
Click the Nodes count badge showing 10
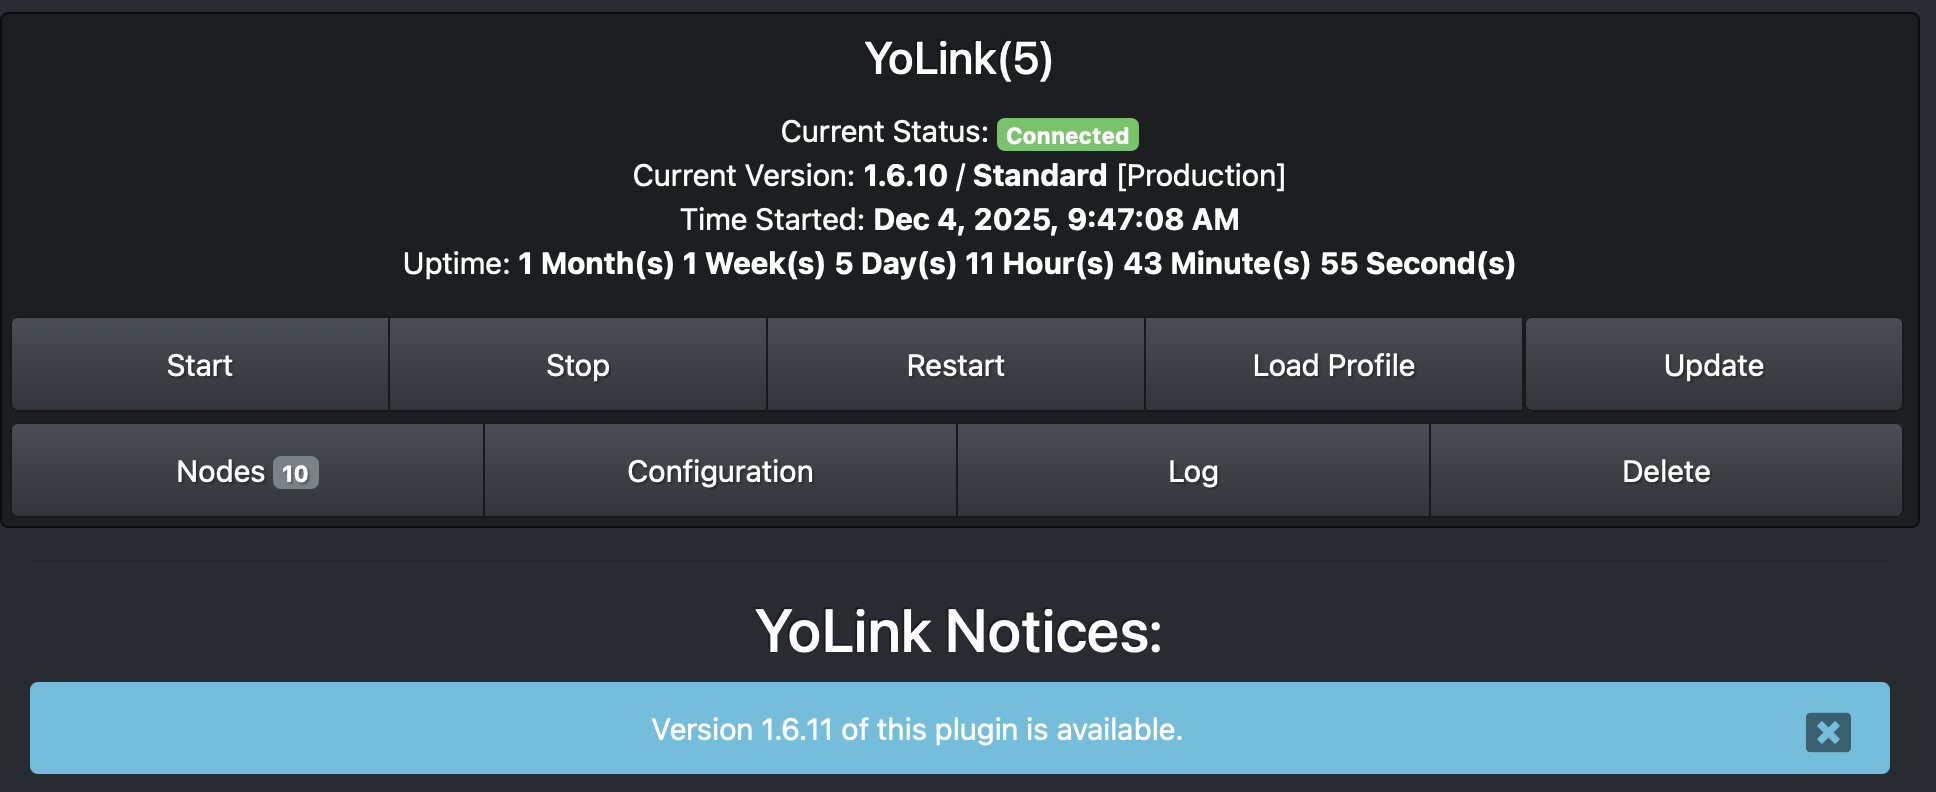point(295,473)
